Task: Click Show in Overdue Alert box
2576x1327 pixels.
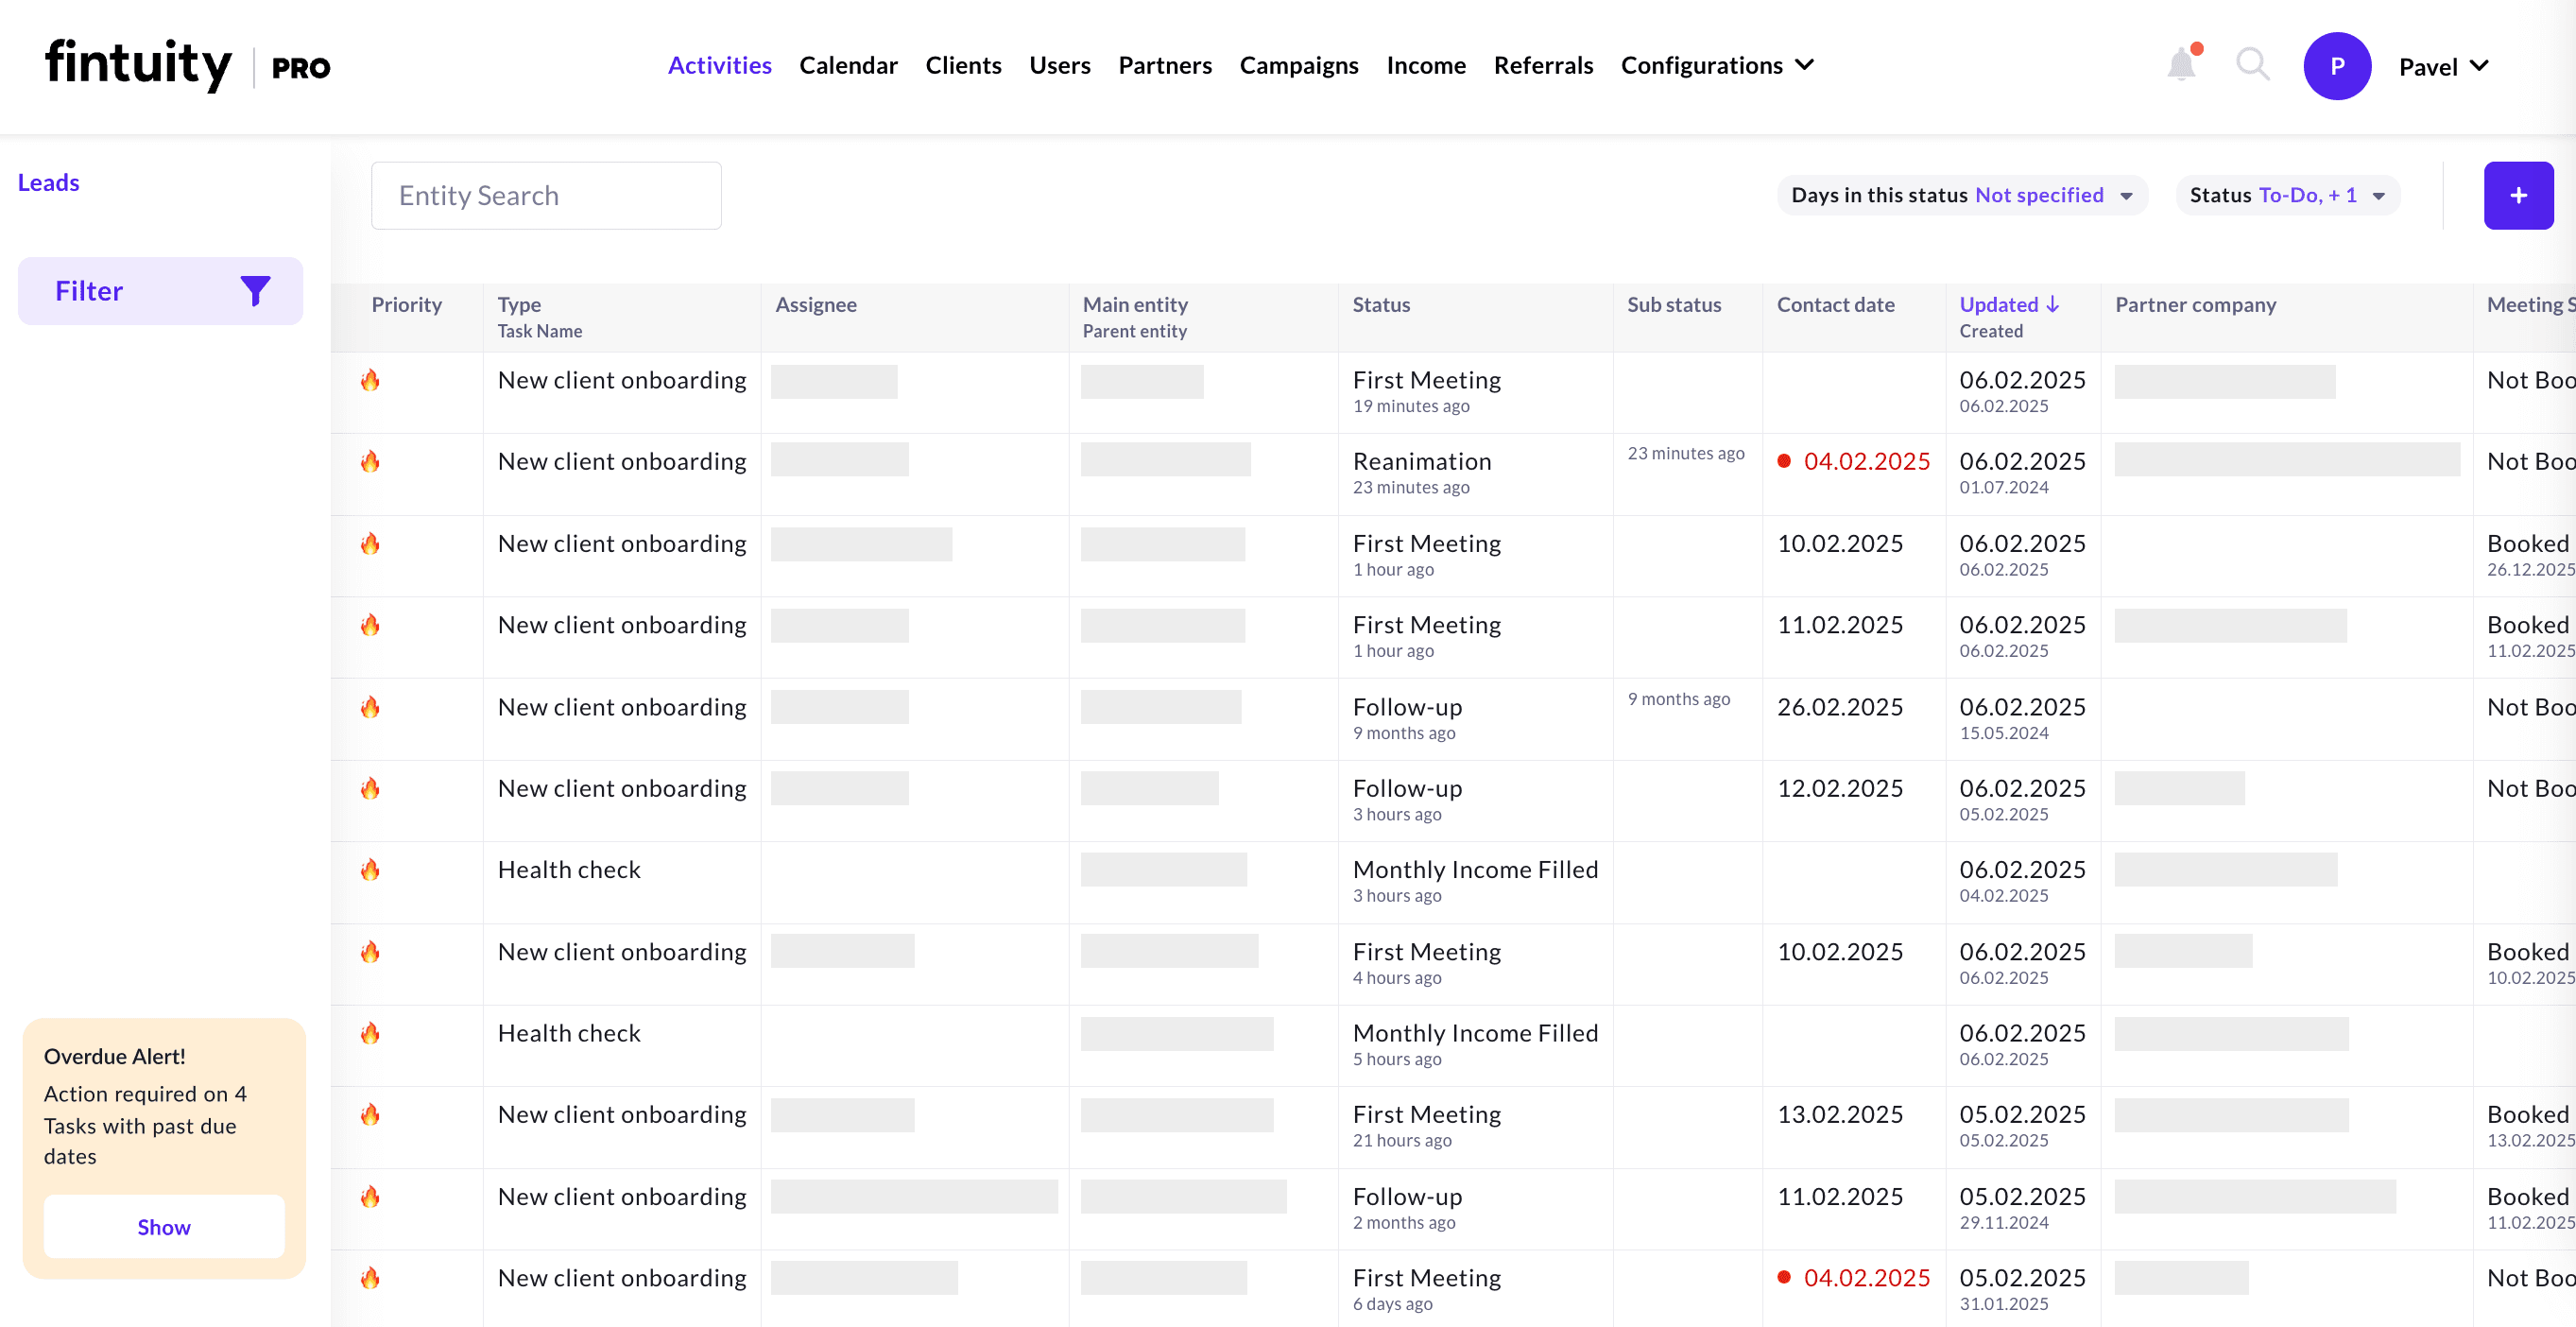Action: click(x=164, y=1226)
